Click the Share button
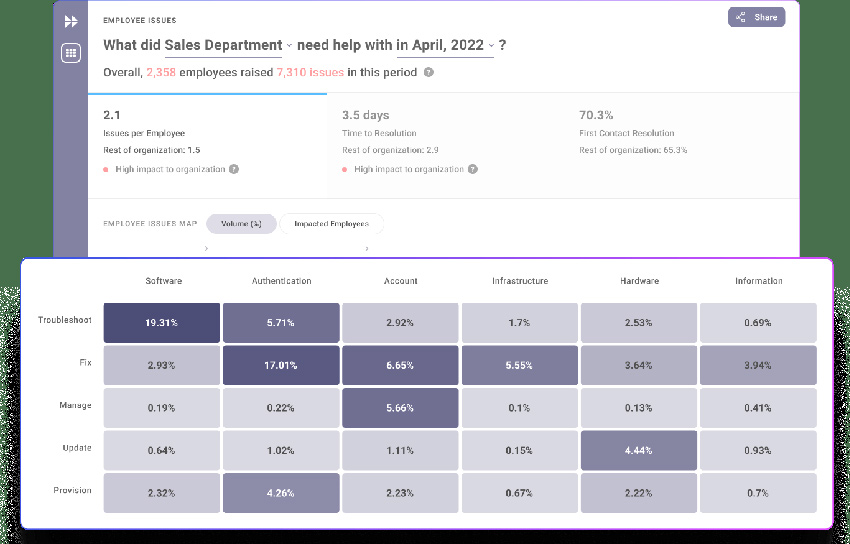850x544 pixels. (756, 17)
